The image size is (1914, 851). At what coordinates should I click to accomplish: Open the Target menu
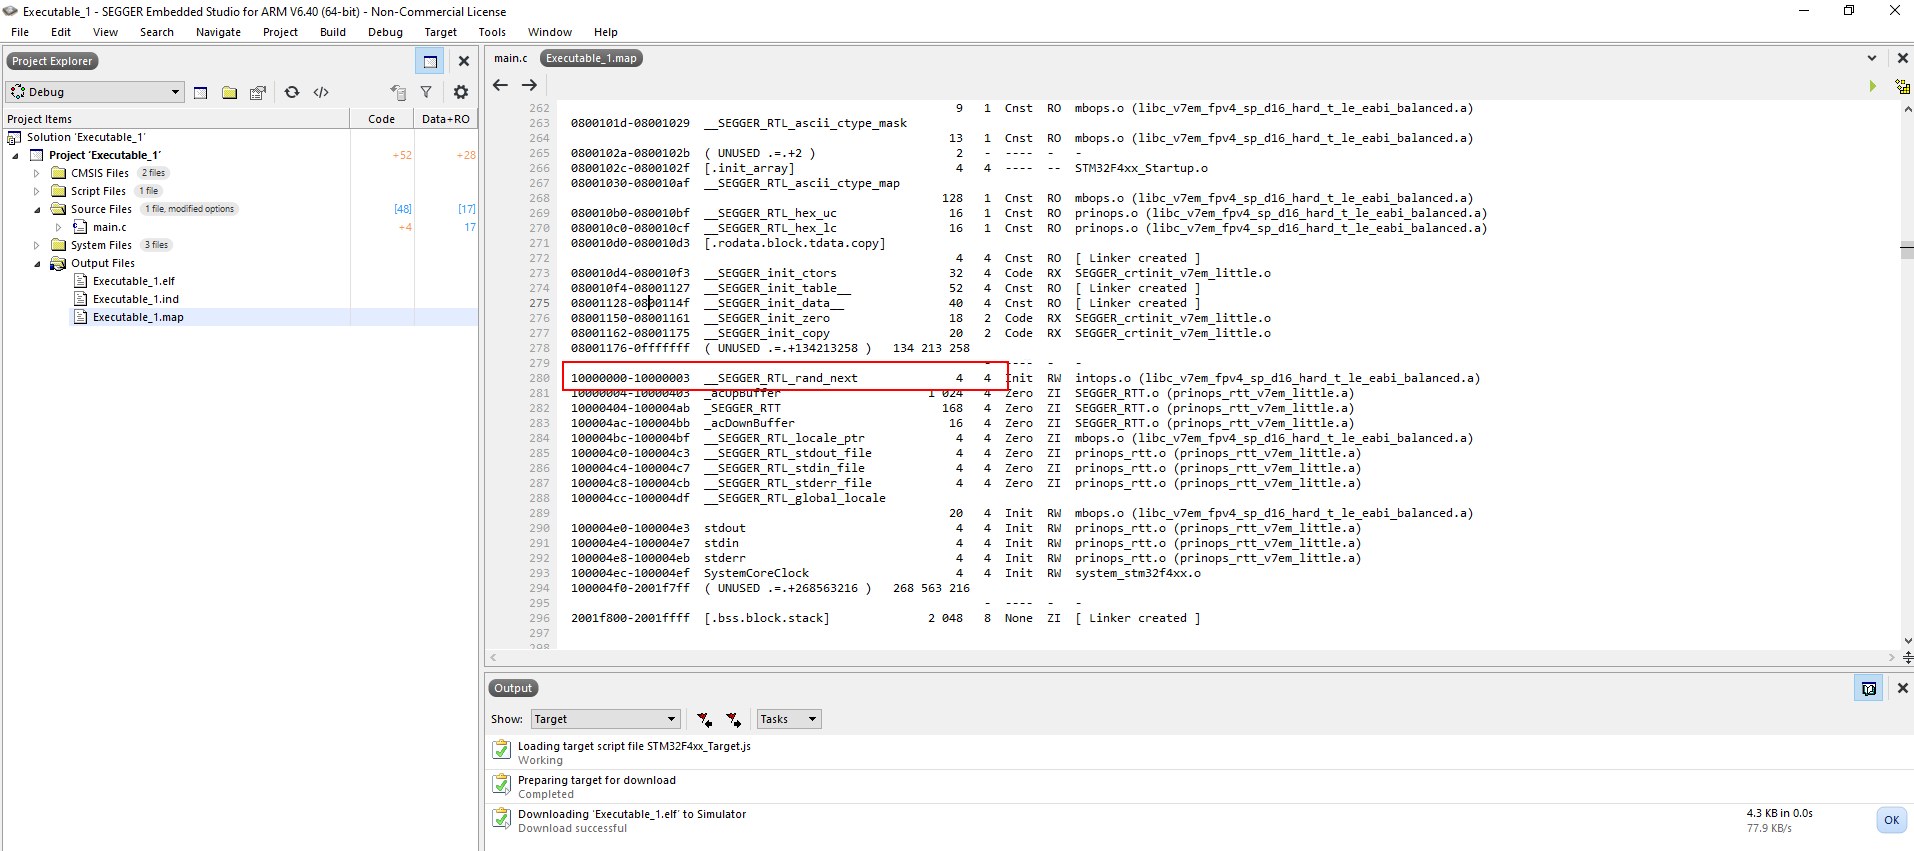point(440,32)
